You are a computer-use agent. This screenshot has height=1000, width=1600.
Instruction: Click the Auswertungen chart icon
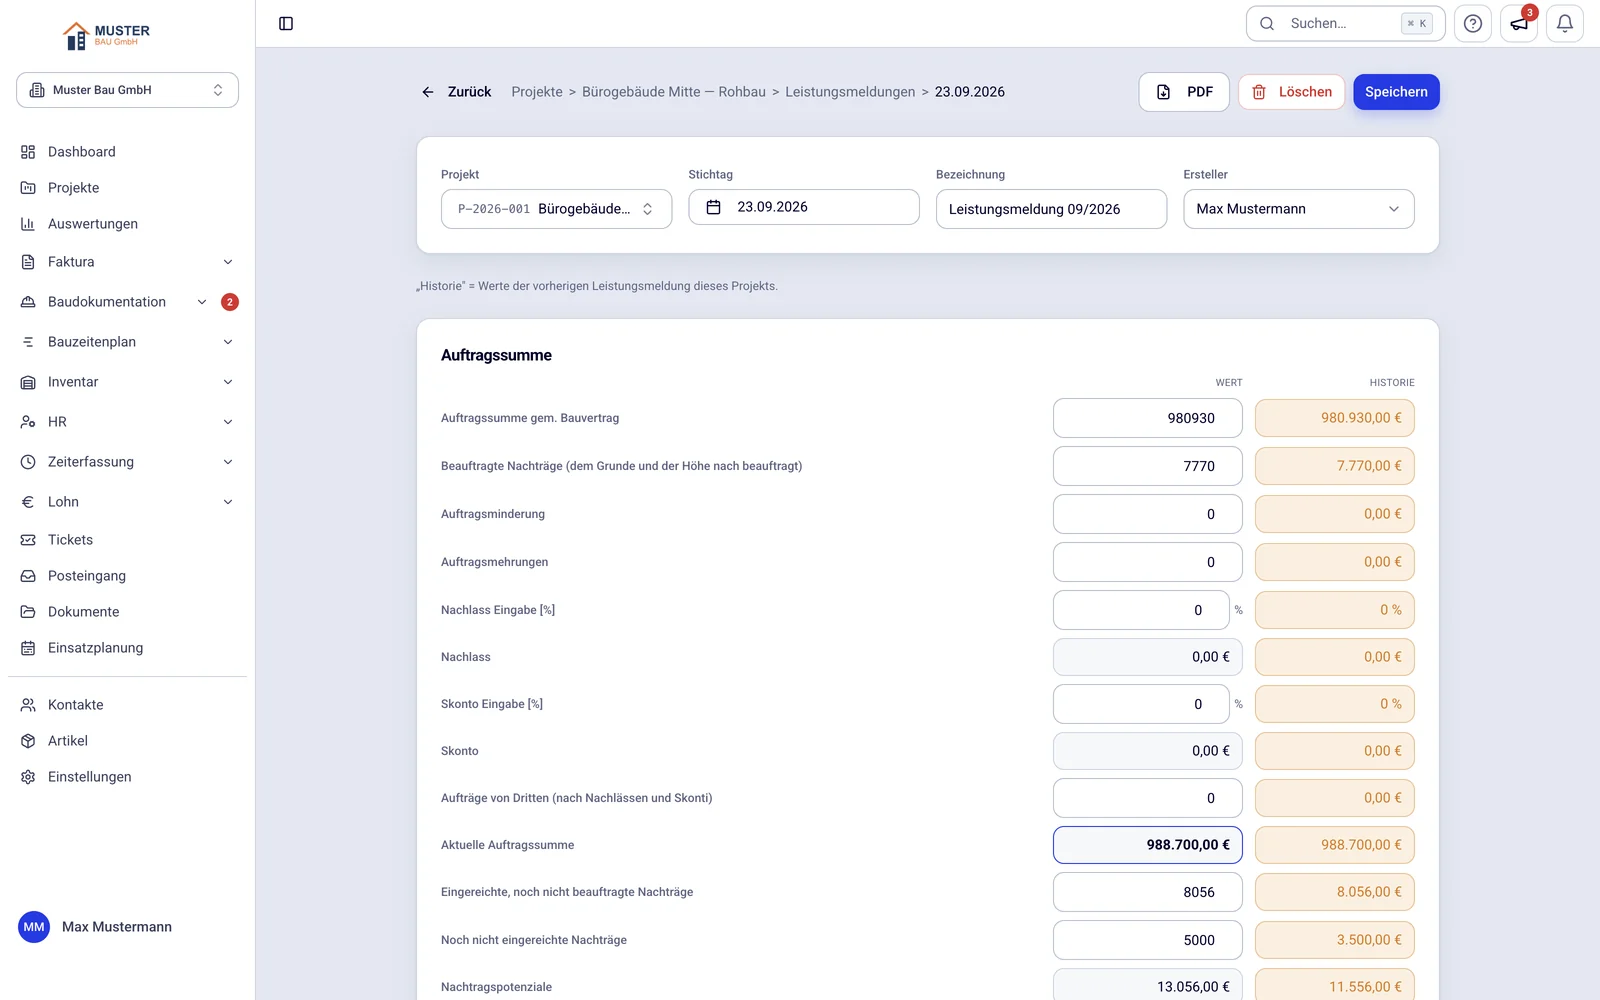pos(28,224)
